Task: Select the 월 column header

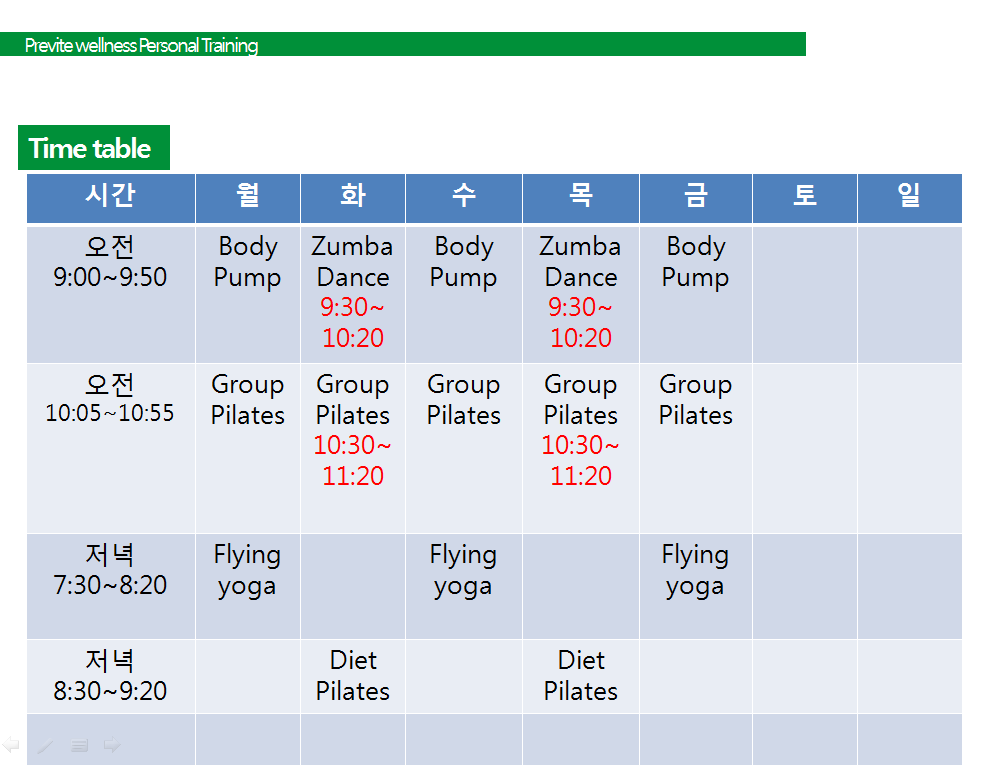Action: coord(247,197)
